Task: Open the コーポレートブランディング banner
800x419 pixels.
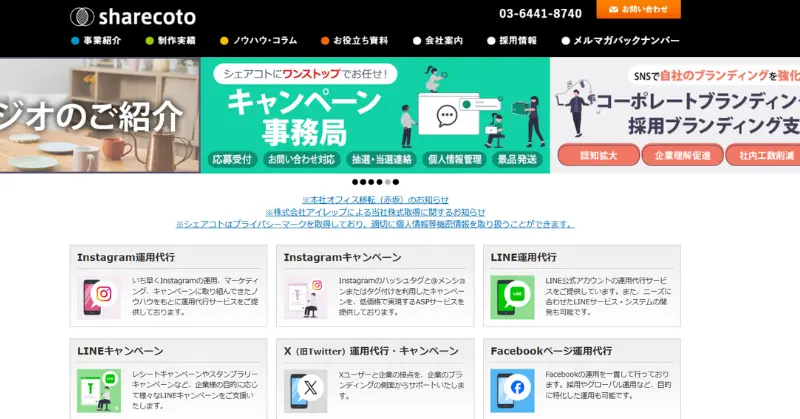Action: pos(675,115)
